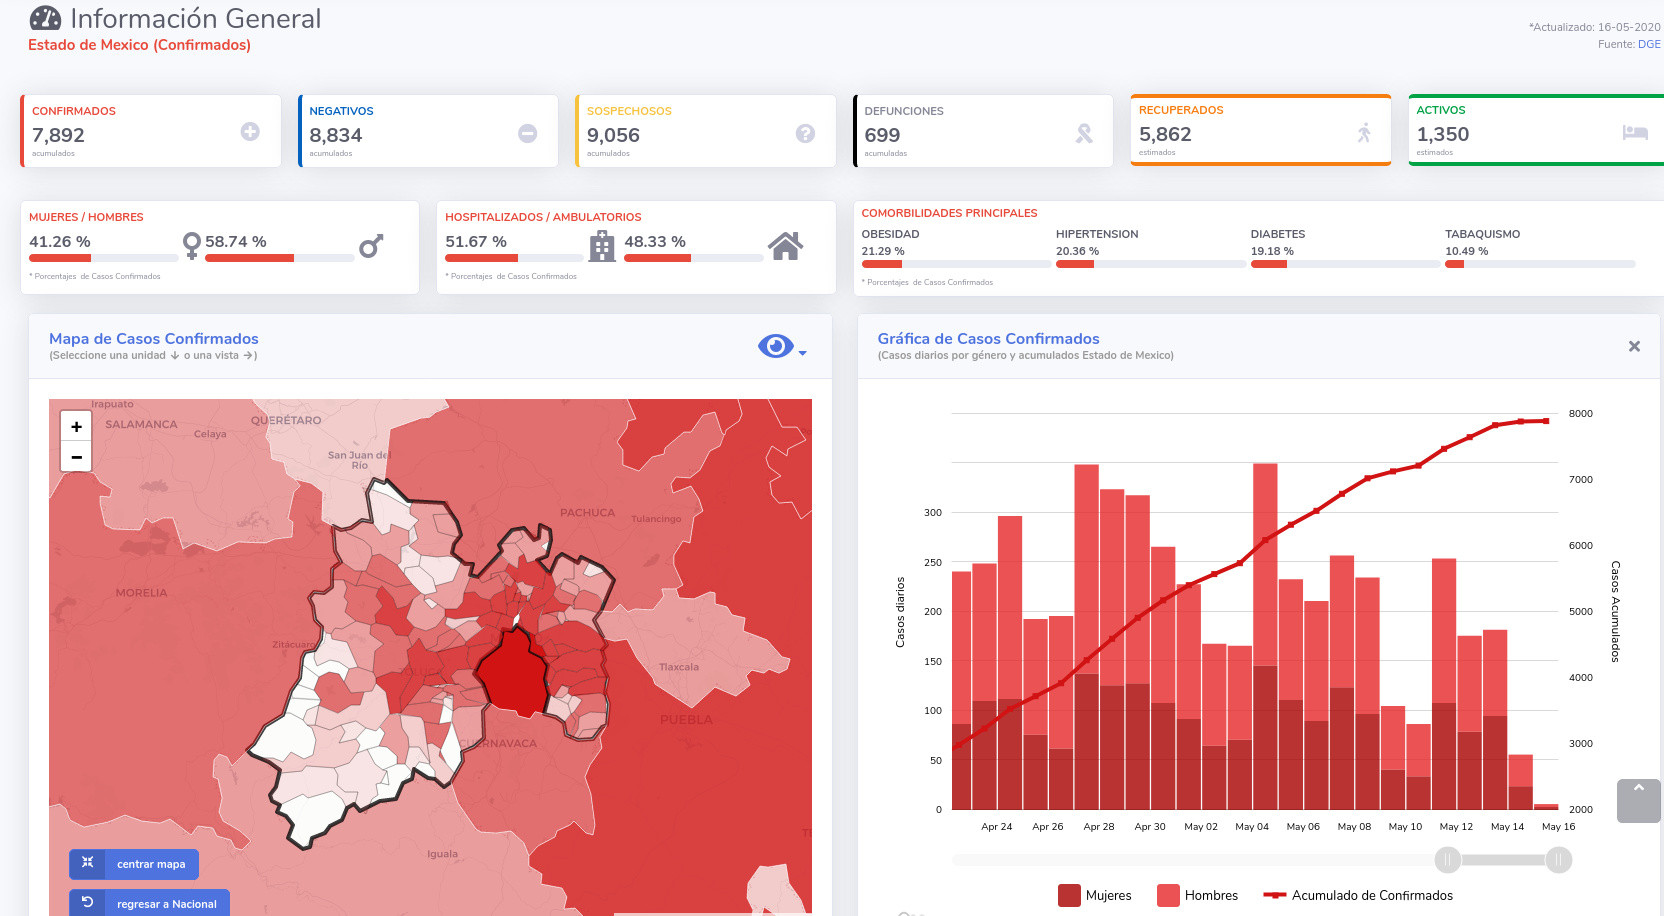This screenshot has width=1664, height=916.
Task: Click the minus icon in Negativos card
Action: pos(528,133)
